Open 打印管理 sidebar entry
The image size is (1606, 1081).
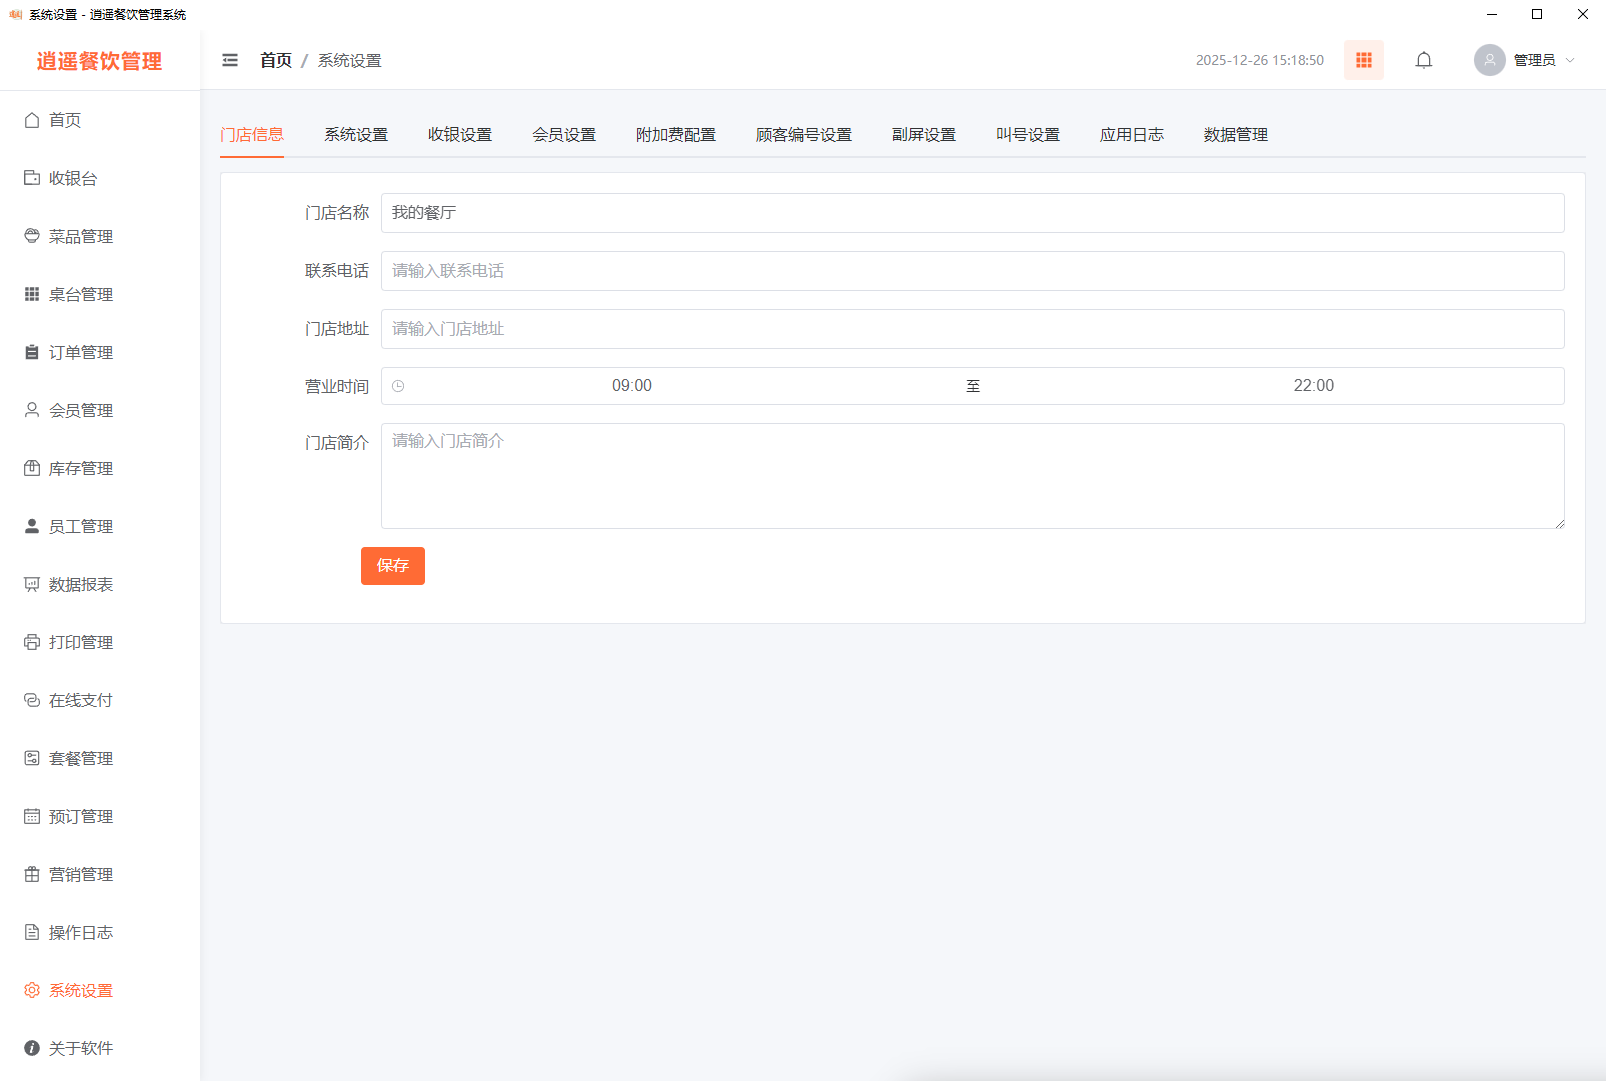[80, 642]
